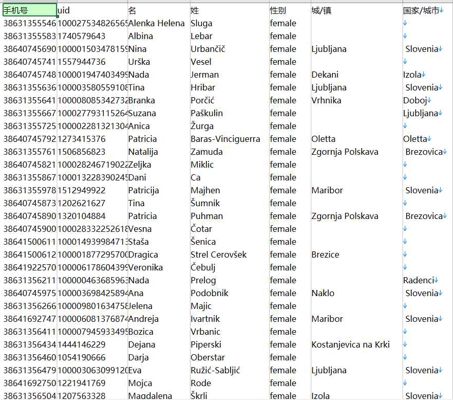The height and width of the screenshot is (400, 453).
Task: Select the 手机号 header cell
Action: coord(30,10)
